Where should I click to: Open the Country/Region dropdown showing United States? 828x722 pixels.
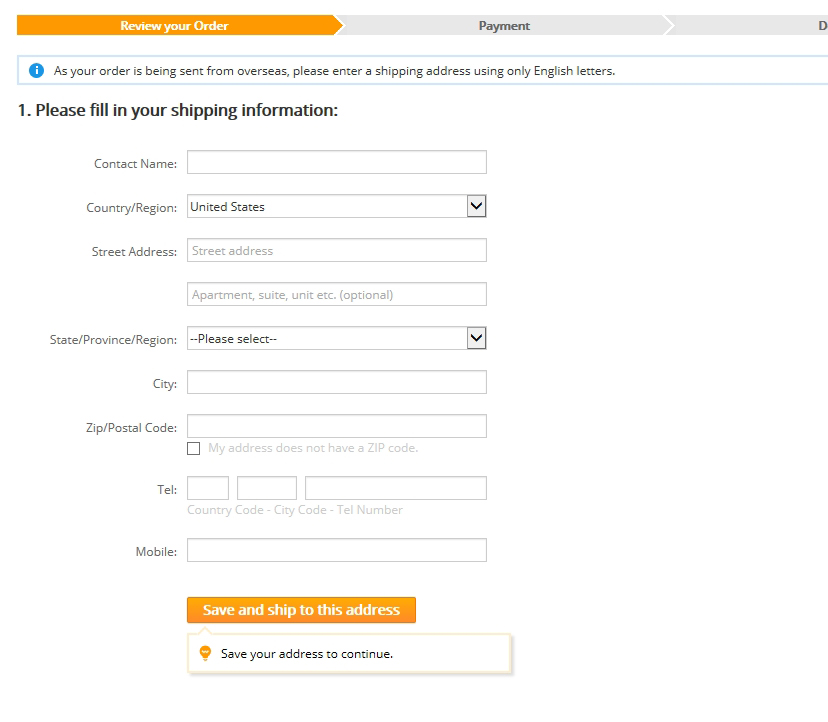point(336,207)
